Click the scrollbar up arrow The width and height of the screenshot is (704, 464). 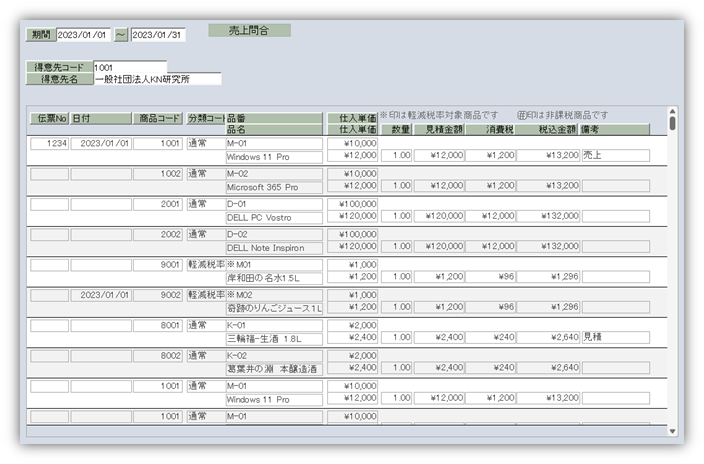coord(672,111)
